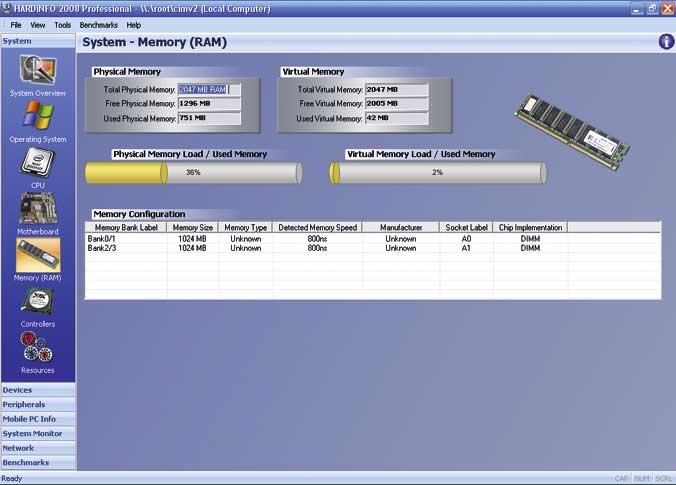Image resolution: width=676 pixels, height=485 pixels.
Task: Sort by Manufacturer column header
Action: tap(401, 227)
